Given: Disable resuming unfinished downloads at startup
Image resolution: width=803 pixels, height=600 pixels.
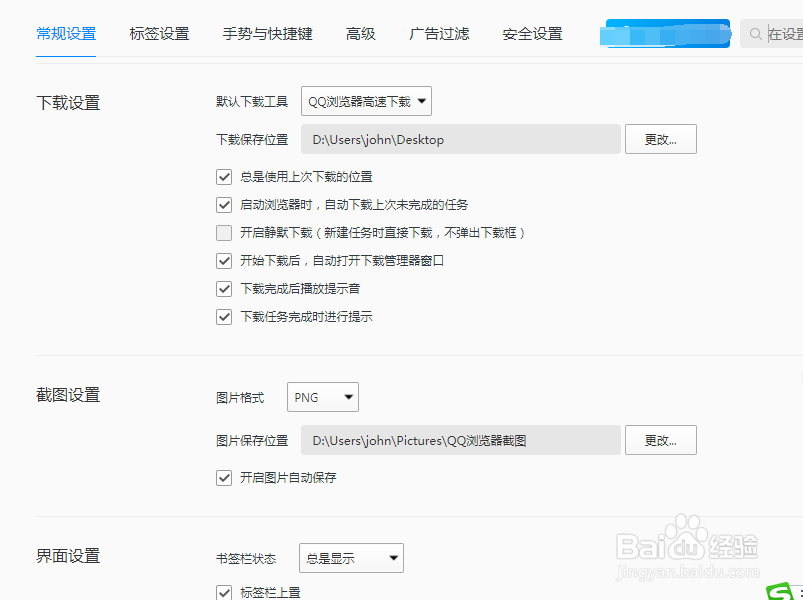Looking at the screenshot, I should point(224,205).
